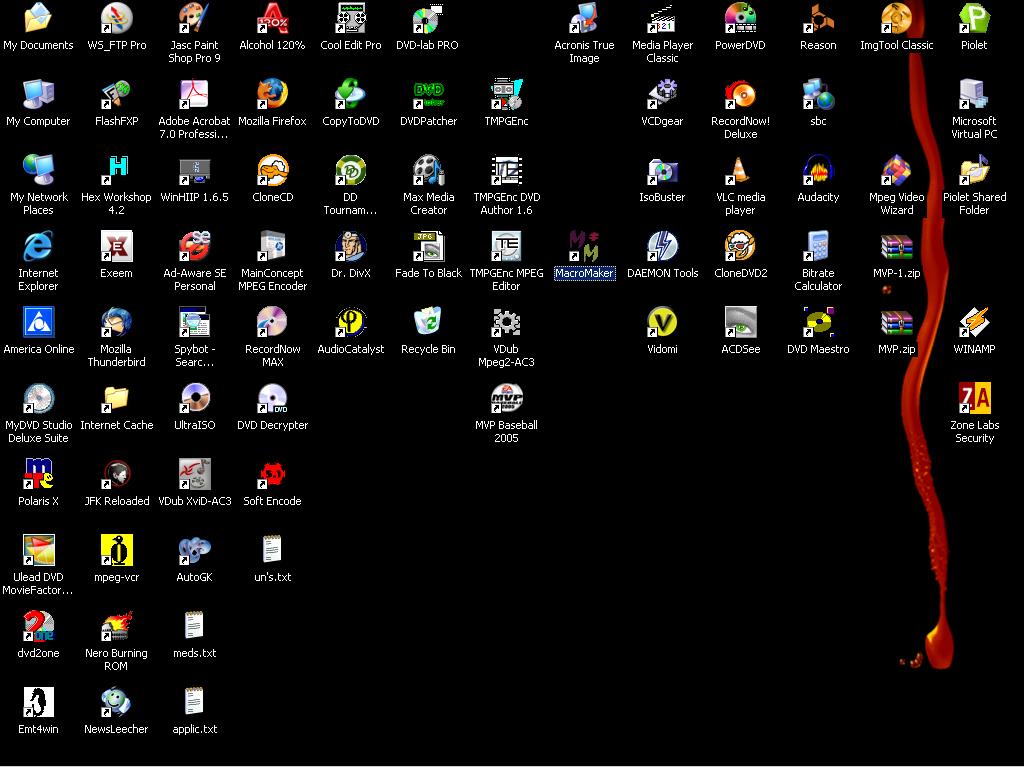Select the Jasc Paint Shop Pro 9 icon
The height and width of the screenshot is (768, 1024).
[195, 18]
